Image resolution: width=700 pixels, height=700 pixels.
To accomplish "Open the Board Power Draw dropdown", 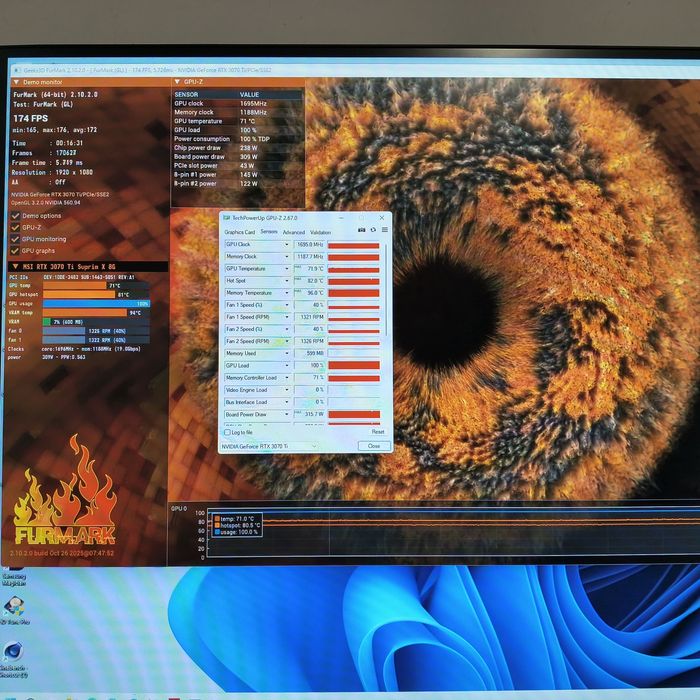I will 287,415.
